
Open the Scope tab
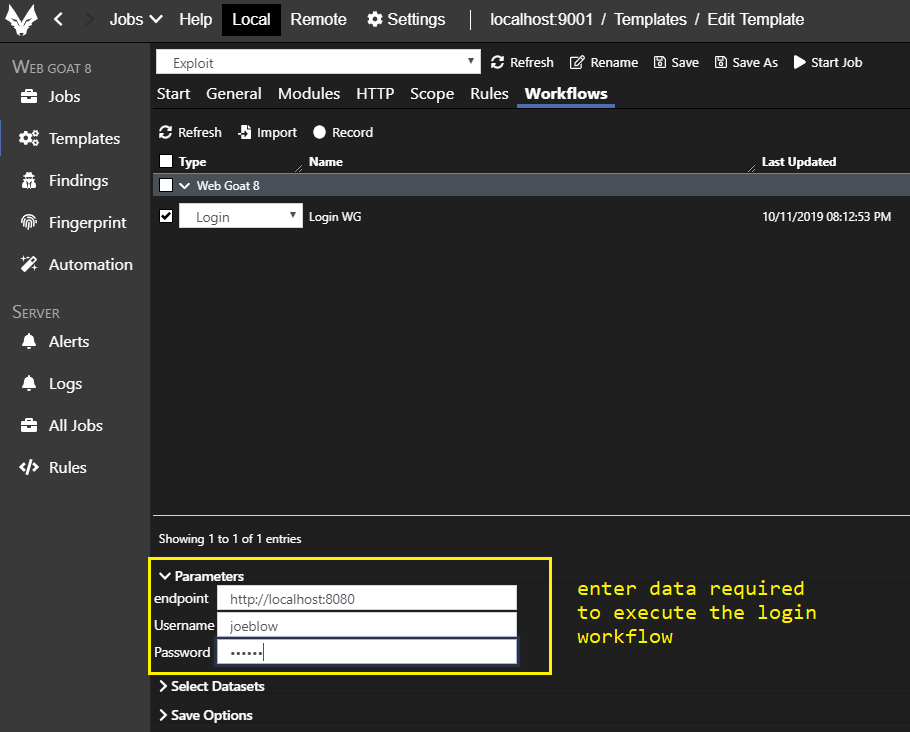point(432,93)
